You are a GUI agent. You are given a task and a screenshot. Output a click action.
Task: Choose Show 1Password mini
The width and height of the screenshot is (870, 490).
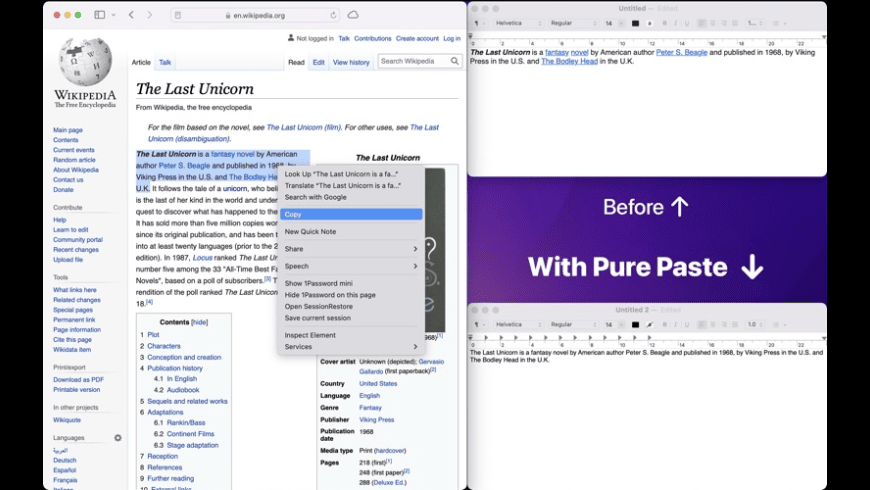click(351, 283)
